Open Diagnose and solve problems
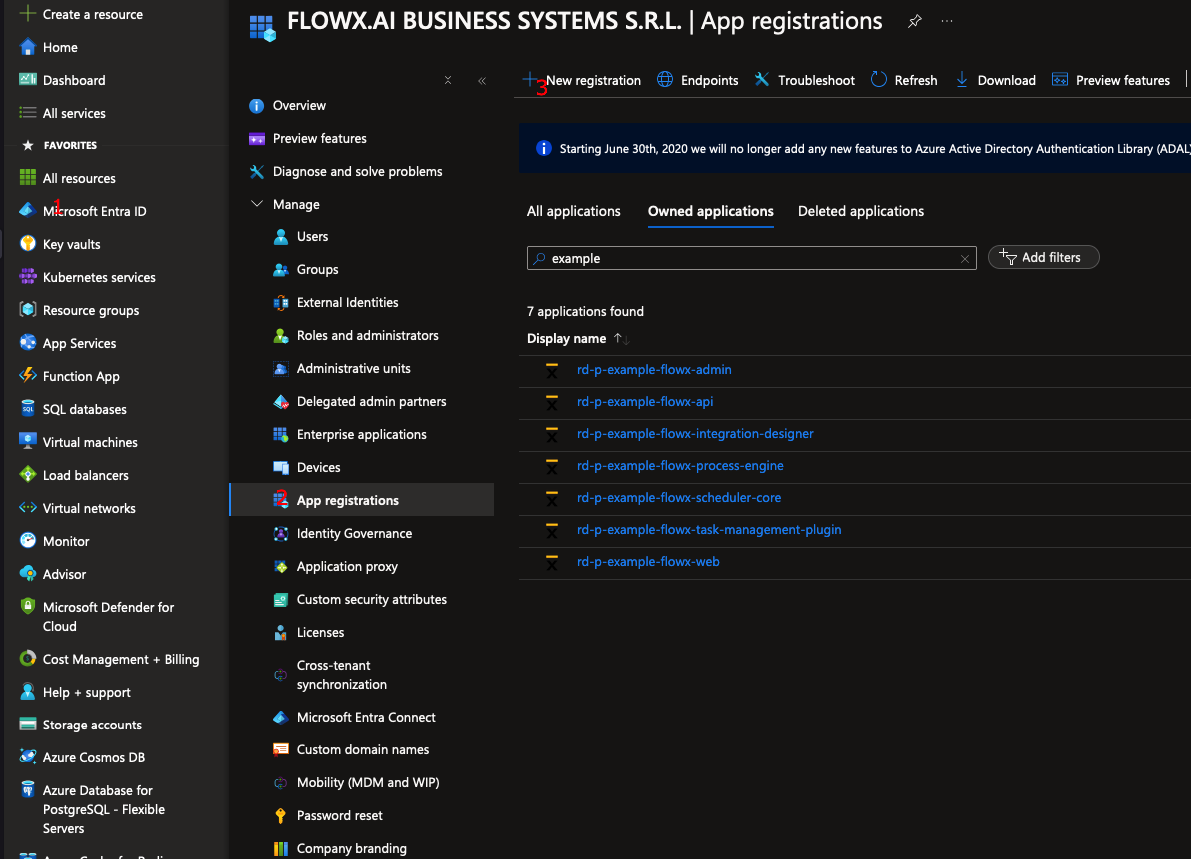 [357, 171]
